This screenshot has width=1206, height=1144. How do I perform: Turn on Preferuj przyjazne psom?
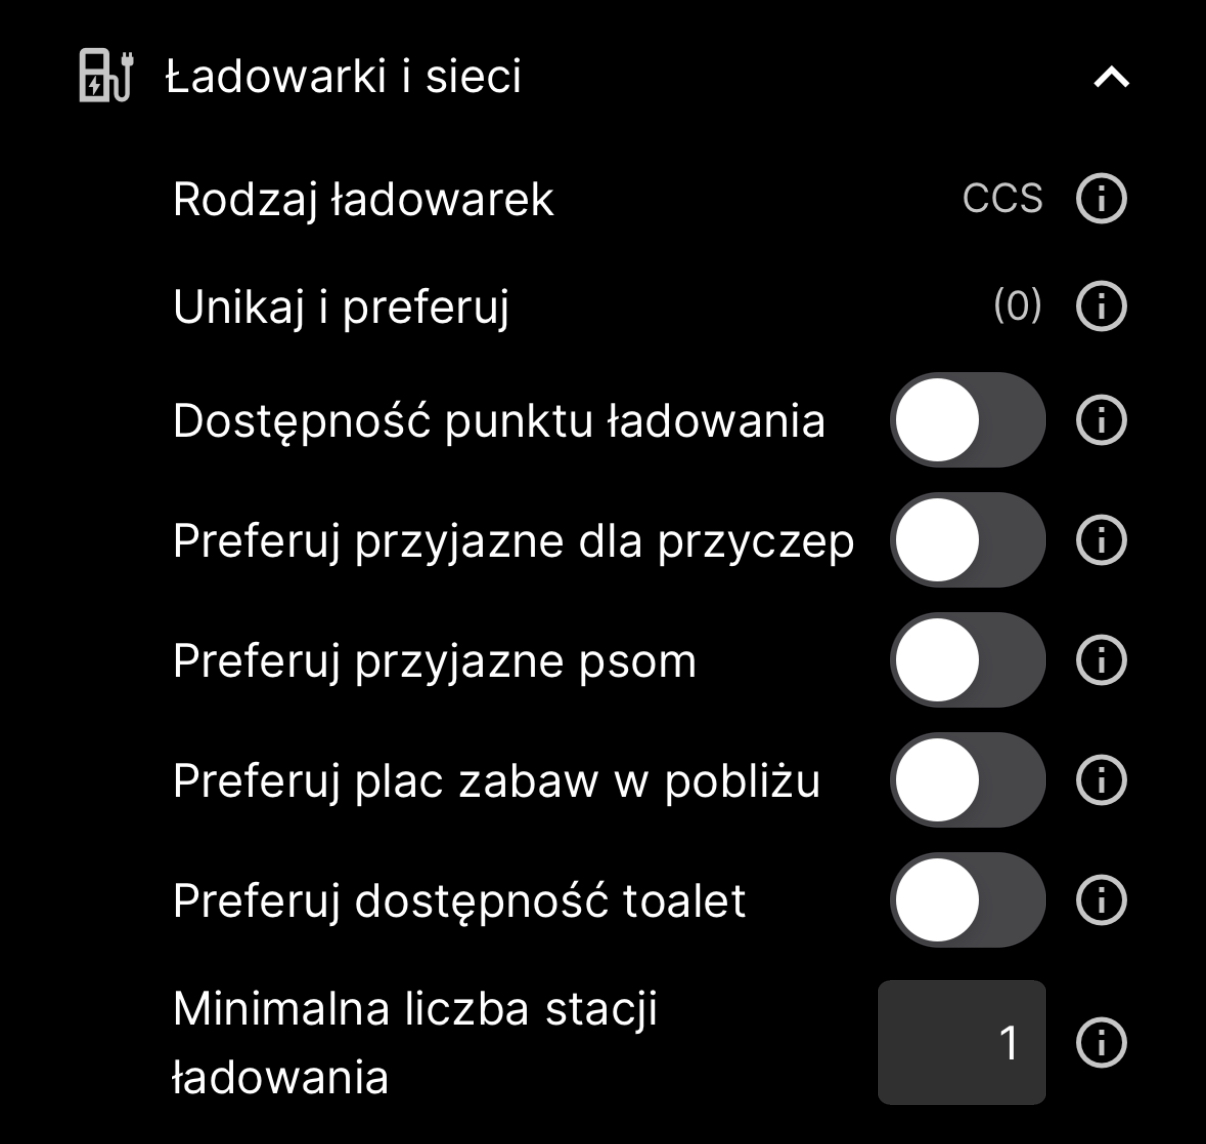(967, 660)
